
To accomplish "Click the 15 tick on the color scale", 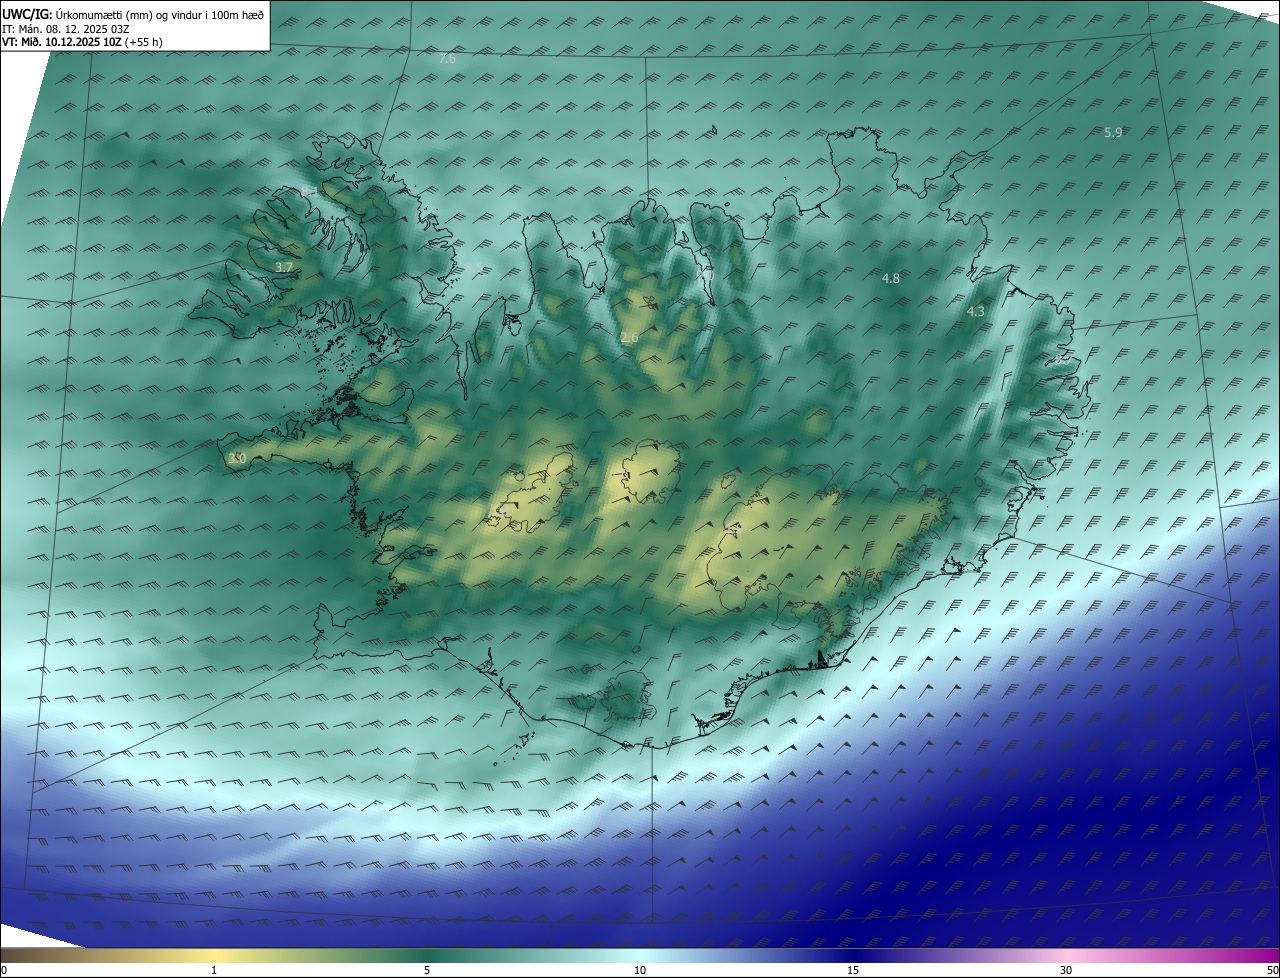I will click(853, 970).
